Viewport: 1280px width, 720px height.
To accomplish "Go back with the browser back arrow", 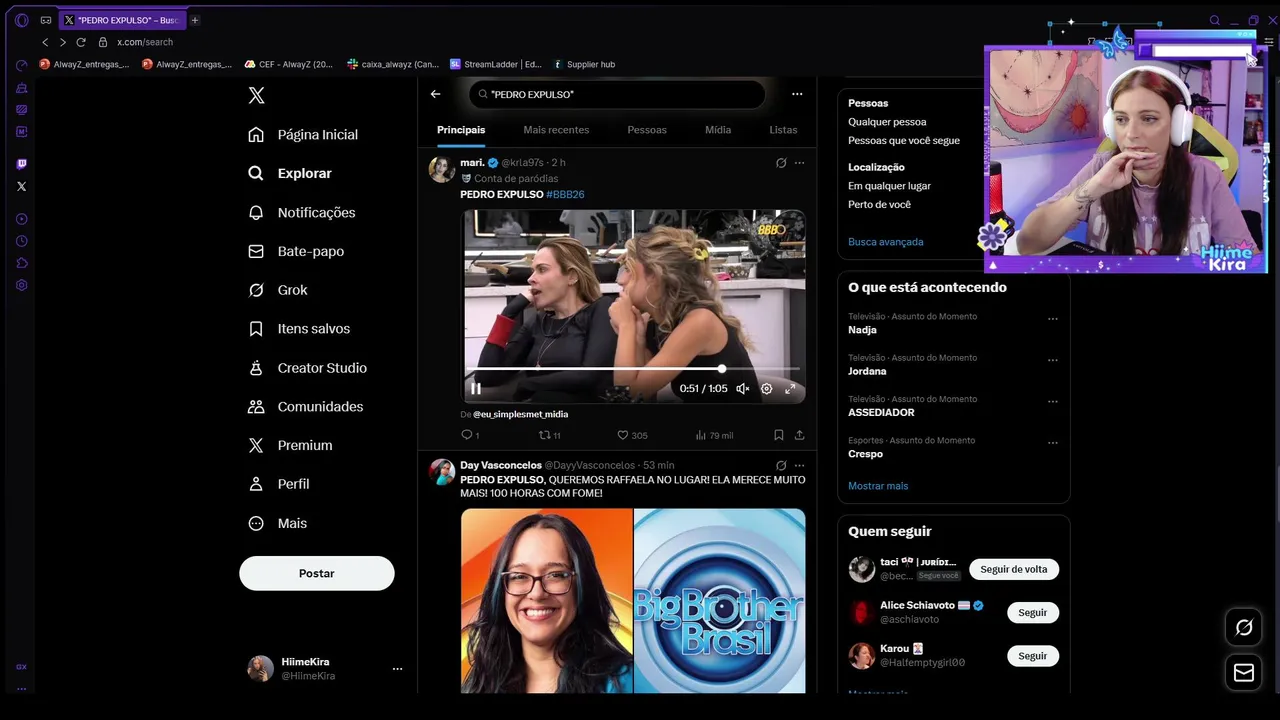I will pos(45,42).
